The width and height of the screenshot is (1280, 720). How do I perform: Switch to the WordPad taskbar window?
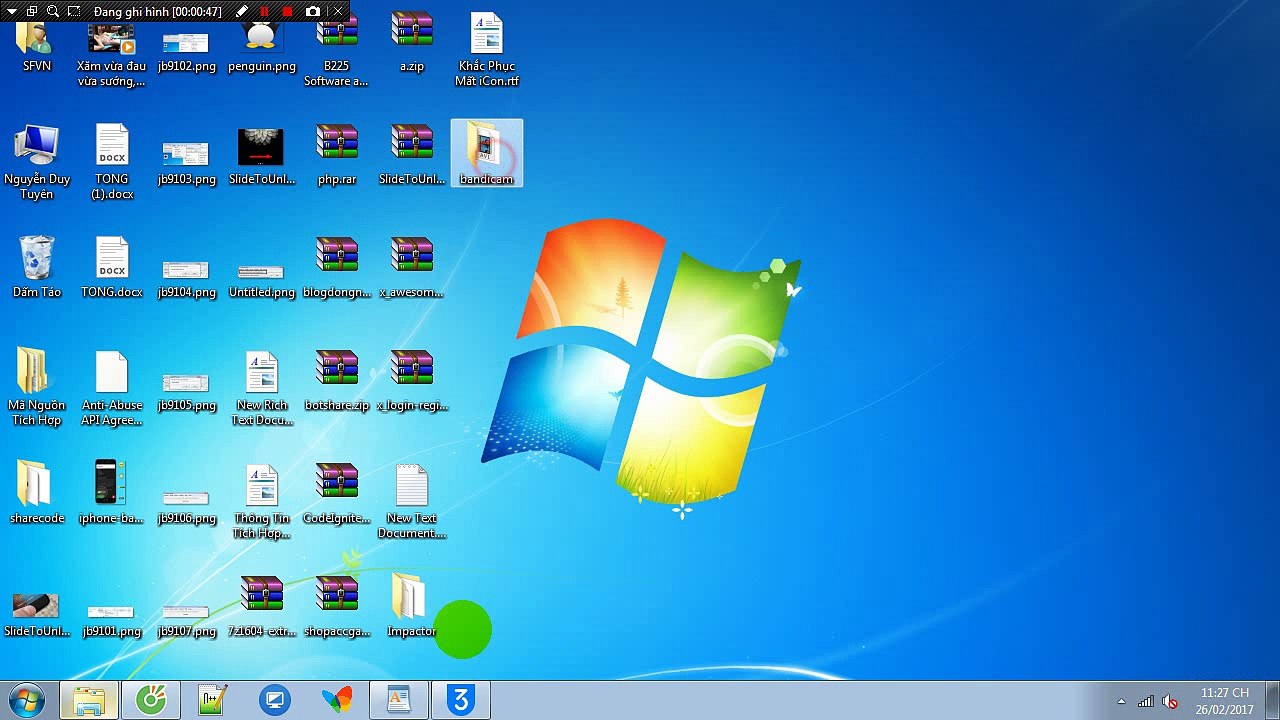tap(399, 700)
